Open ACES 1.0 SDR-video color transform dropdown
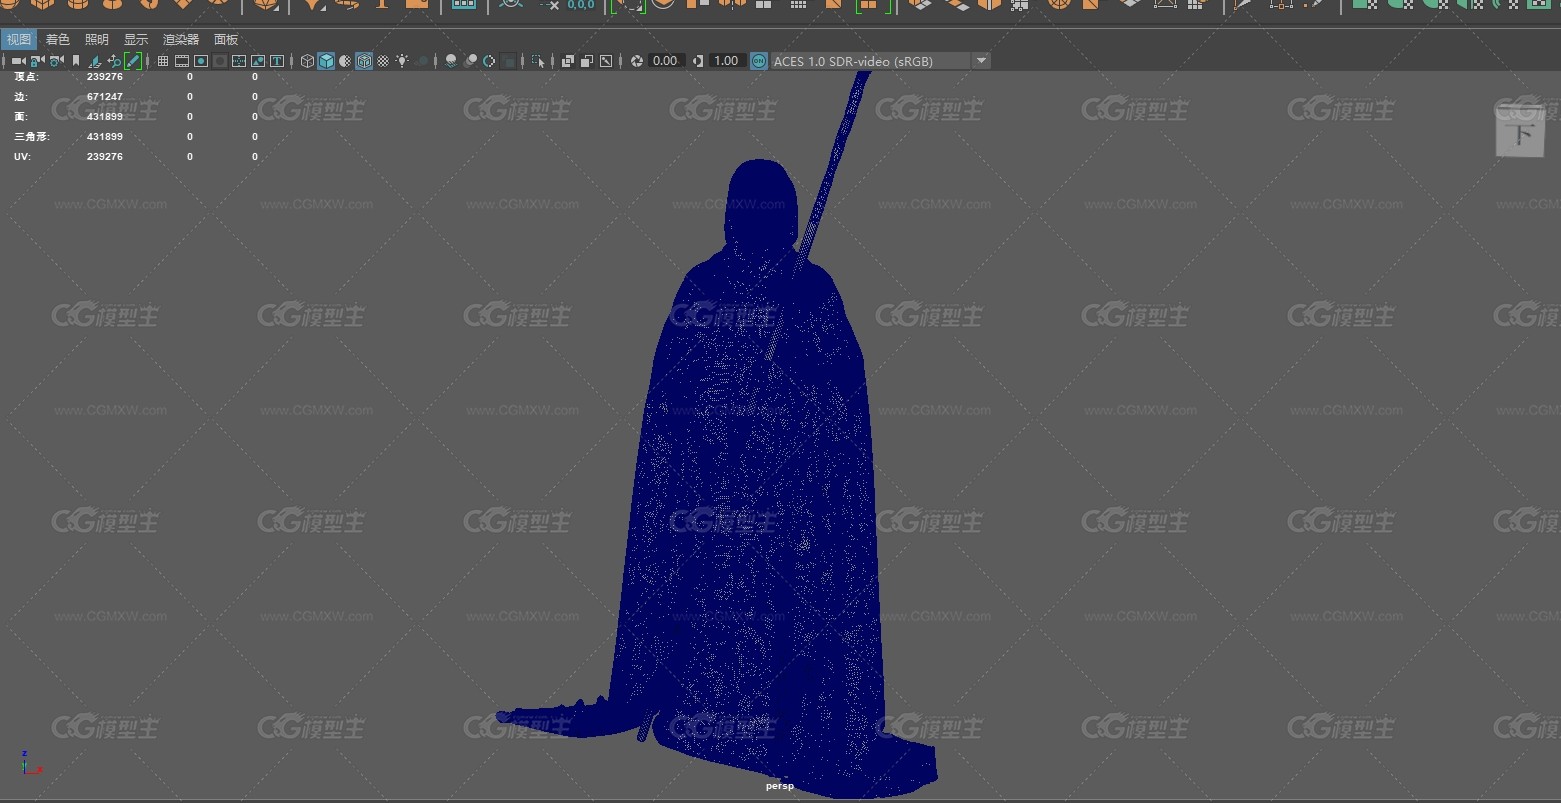 coord(880,61)
